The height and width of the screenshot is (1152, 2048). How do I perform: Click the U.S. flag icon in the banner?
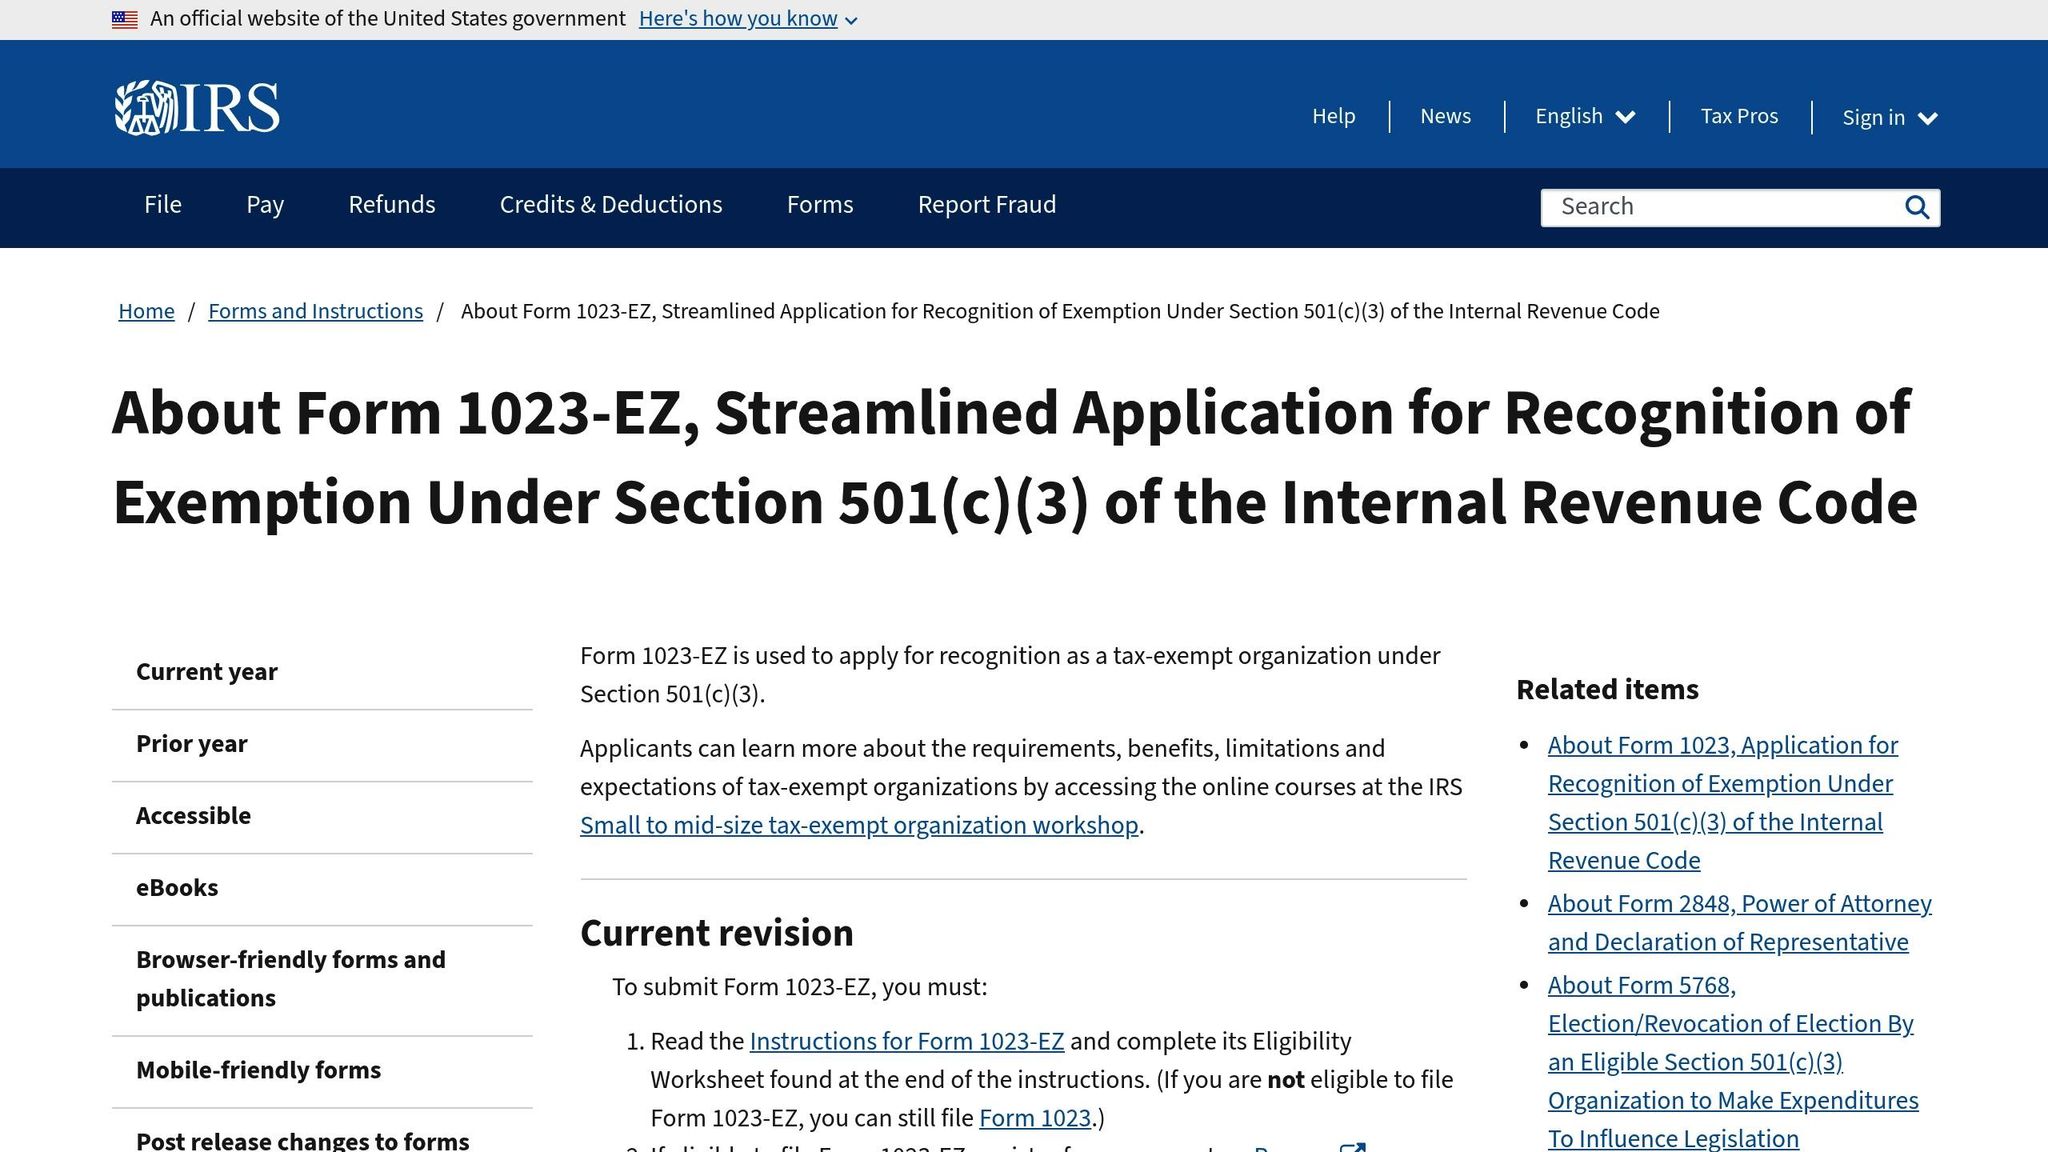pyautogui.click(x=124, y=17)
